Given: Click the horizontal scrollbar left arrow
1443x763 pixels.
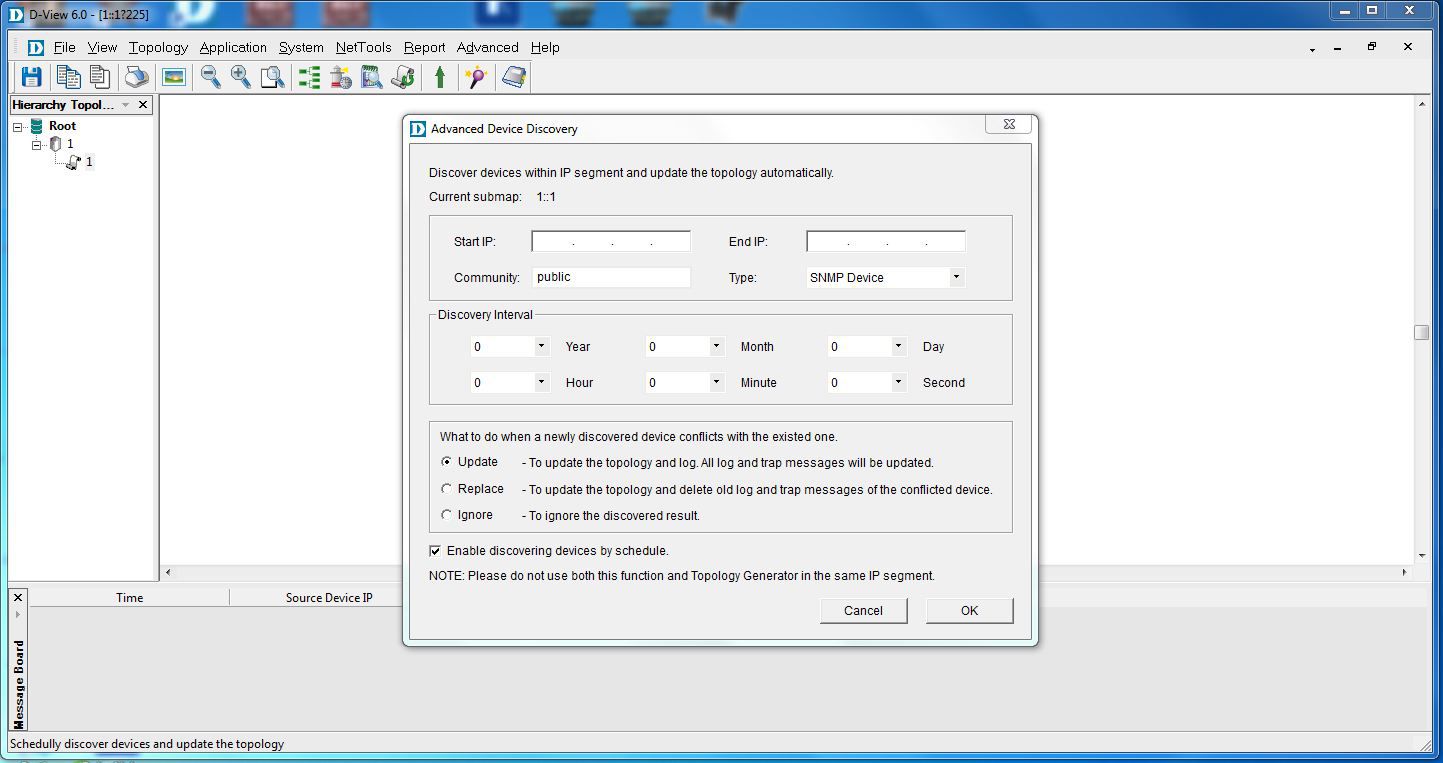Looking at the screenshot, I should (168, 572).
